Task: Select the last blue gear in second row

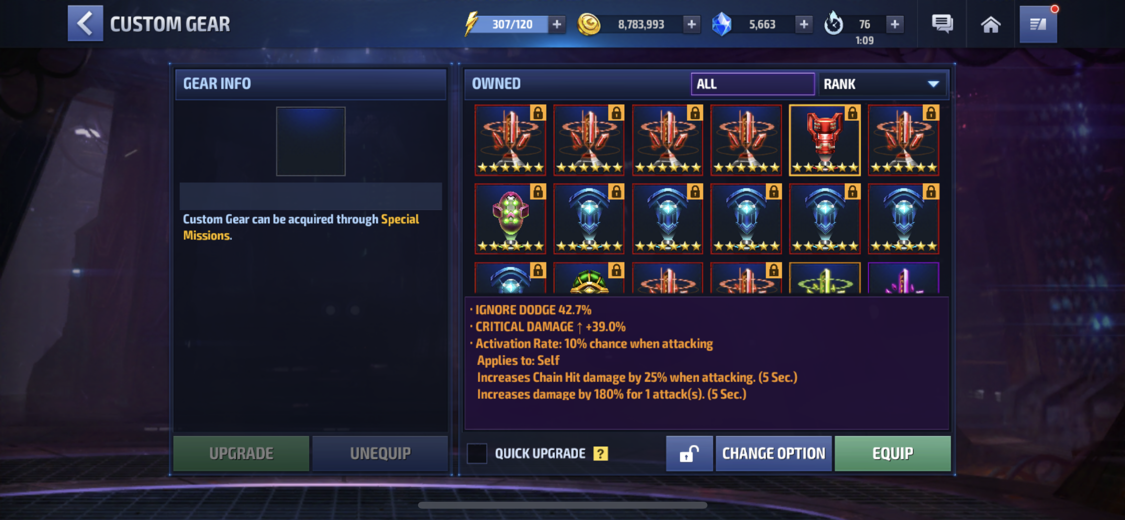Action: [x=903, y=219]
